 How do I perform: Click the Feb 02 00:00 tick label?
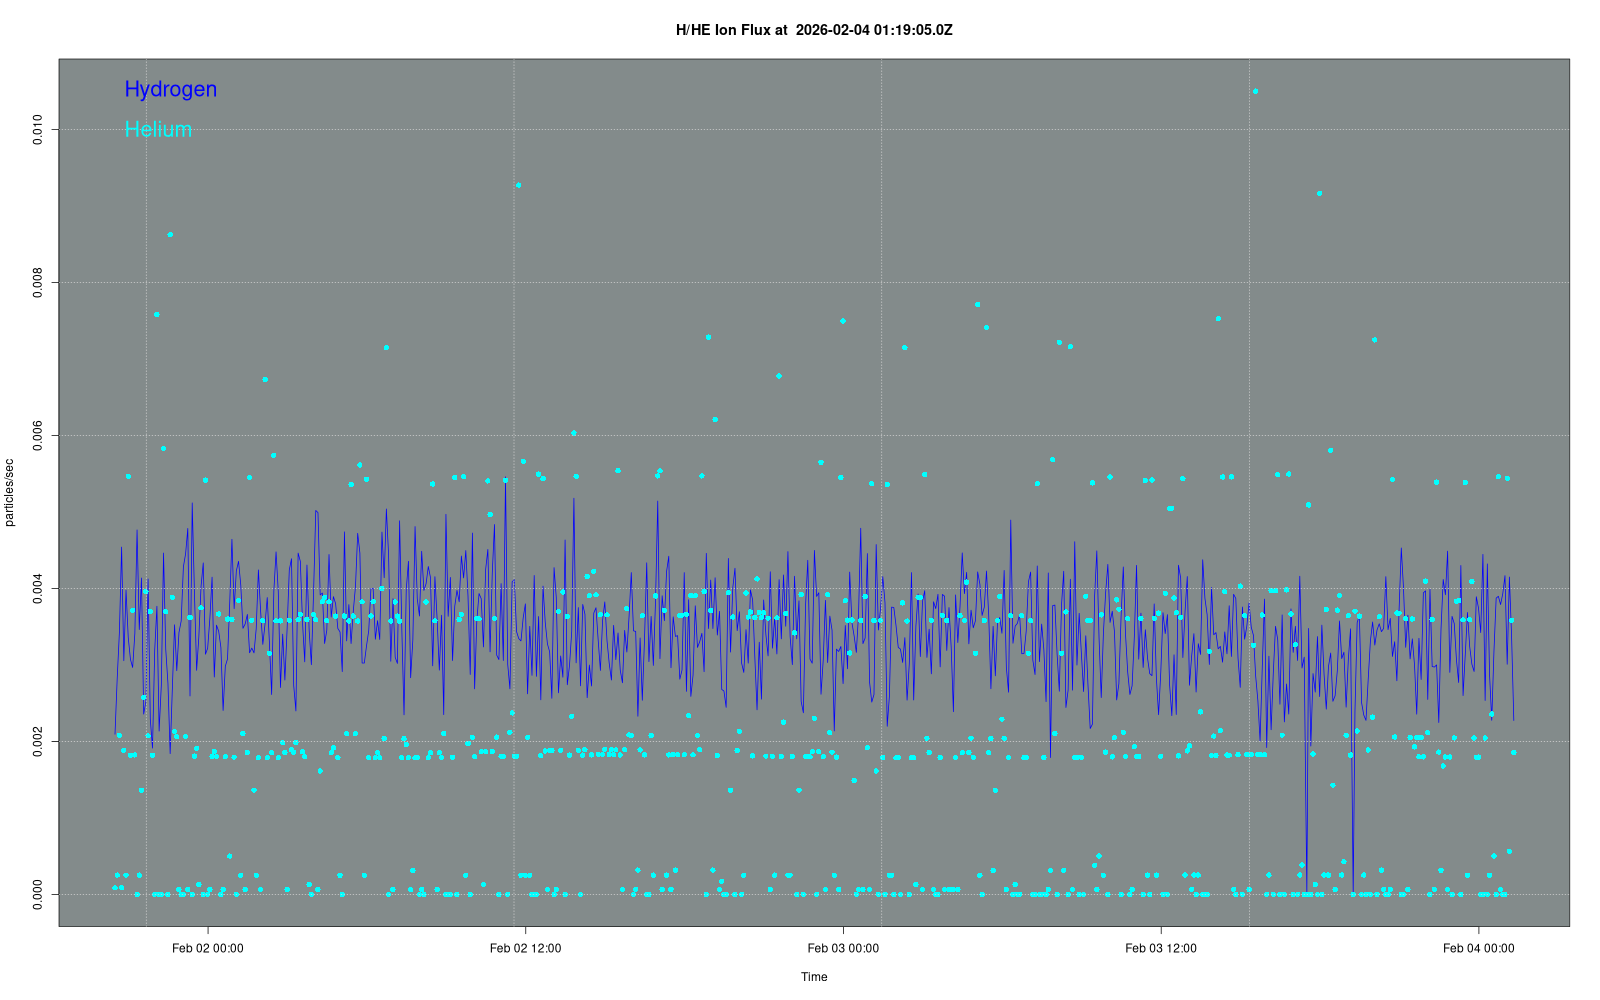point(208,948)
